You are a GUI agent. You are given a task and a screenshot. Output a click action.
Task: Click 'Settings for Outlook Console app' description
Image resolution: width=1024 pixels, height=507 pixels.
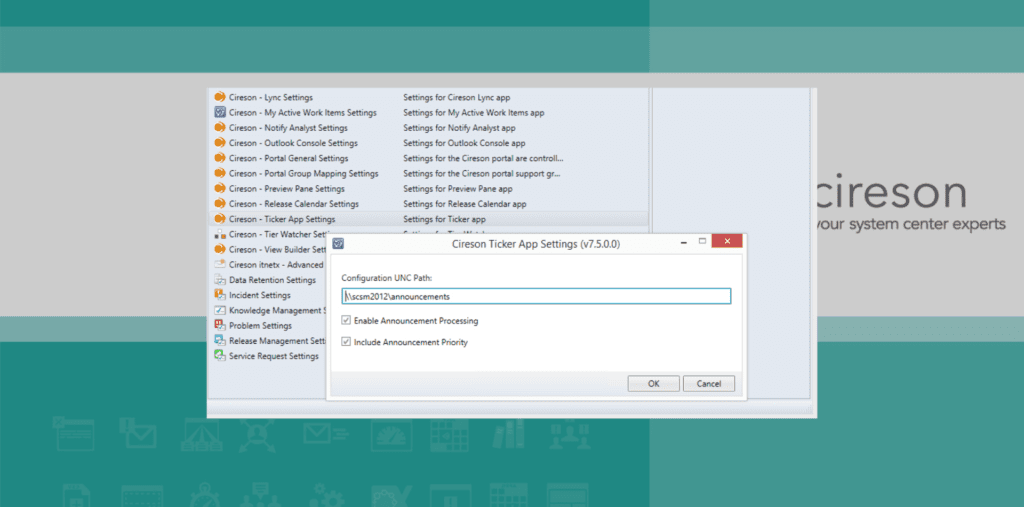(464, 142)
